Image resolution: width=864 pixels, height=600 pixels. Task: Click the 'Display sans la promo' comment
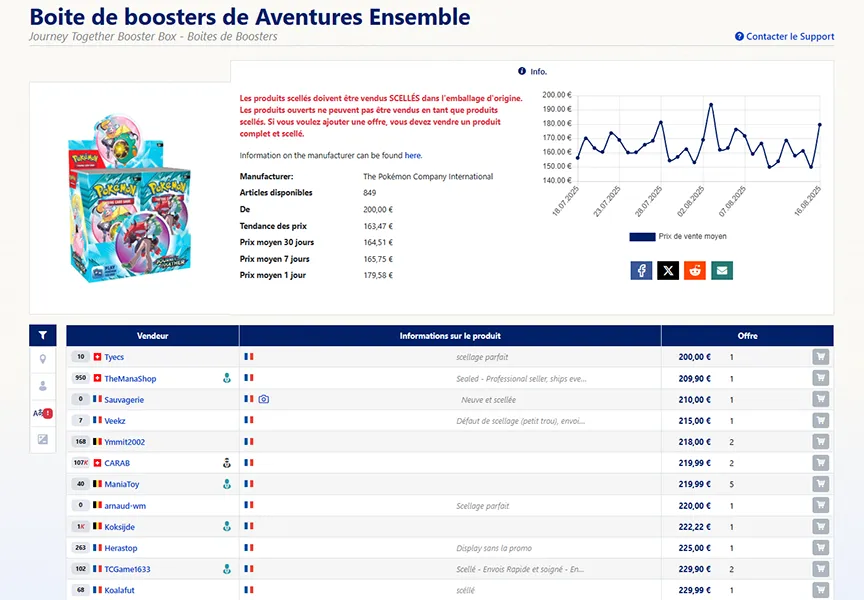[x=494, y=548]
